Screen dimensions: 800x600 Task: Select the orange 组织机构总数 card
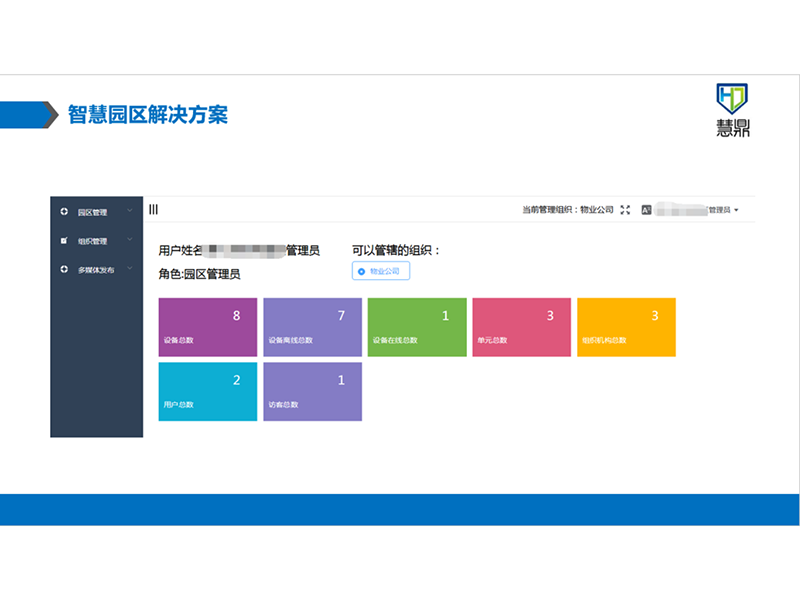click(x=626, y=327)
